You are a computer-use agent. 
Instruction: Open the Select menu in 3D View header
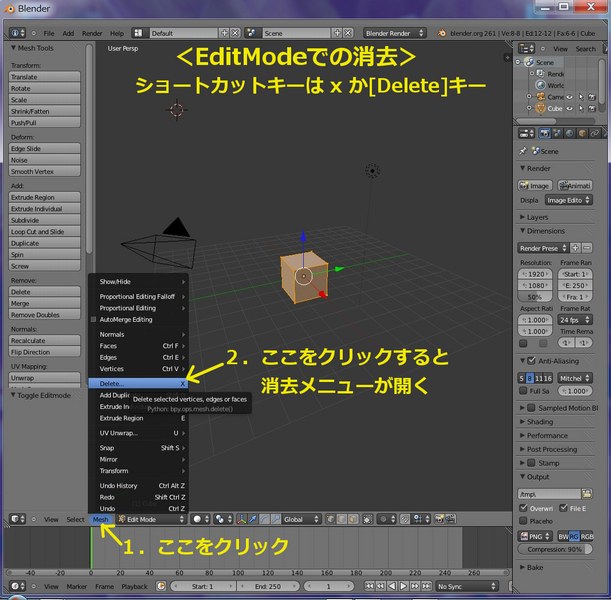(x=75, y=519)
